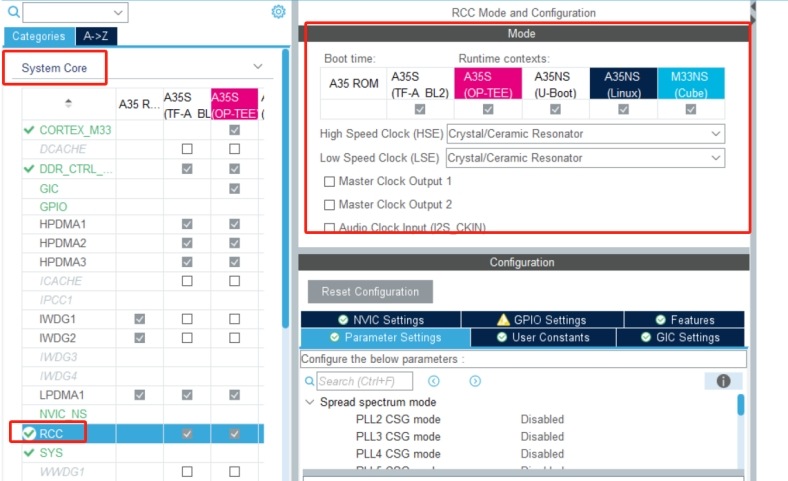Toggle Audio Clock Input checkbox
The width and height of the screenshot is (788, 481).
(330, 227)
